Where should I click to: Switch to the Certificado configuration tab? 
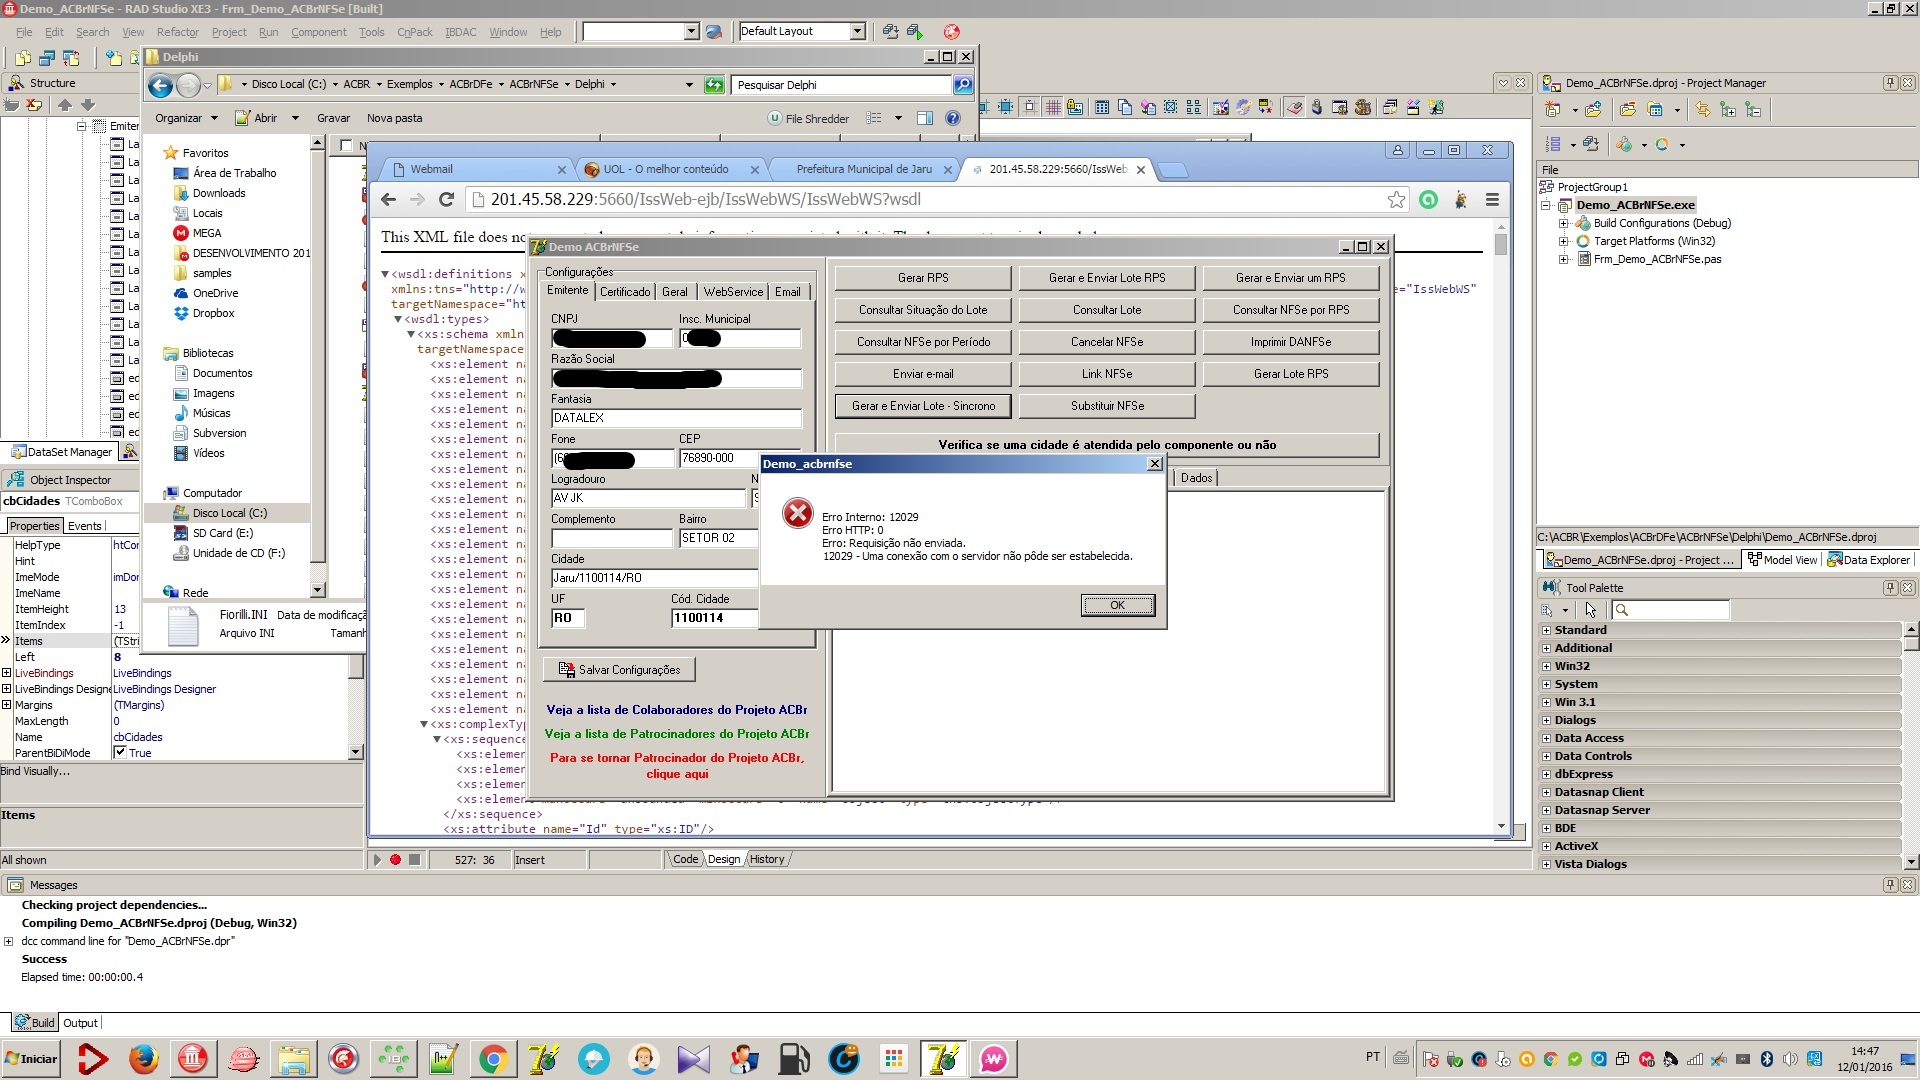click(625, 292)
